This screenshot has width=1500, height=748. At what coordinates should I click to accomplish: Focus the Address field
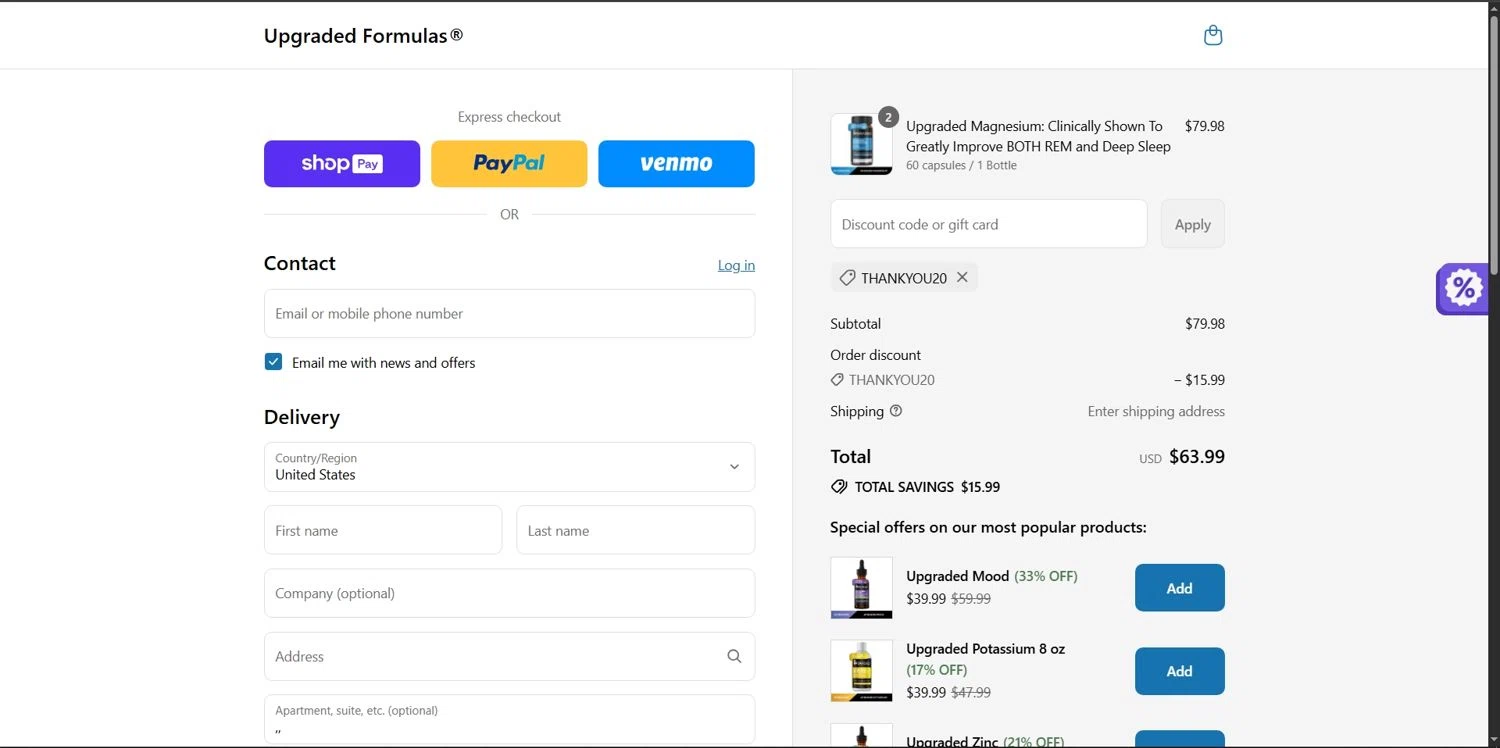[509, 656]
